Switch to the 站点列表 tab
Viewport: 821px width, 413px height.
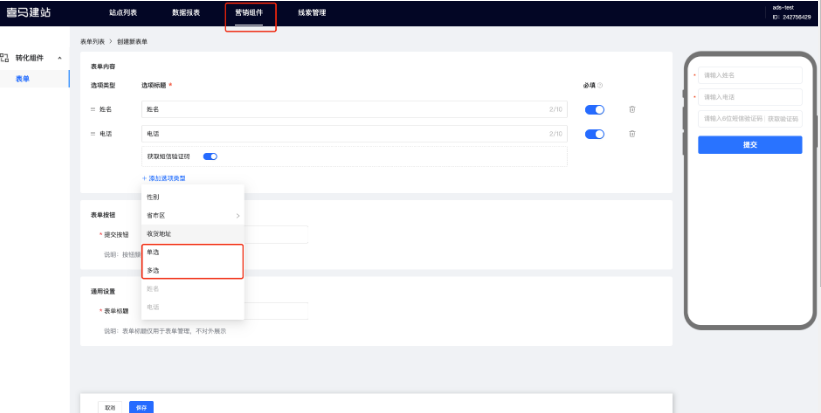click(124, 13)
